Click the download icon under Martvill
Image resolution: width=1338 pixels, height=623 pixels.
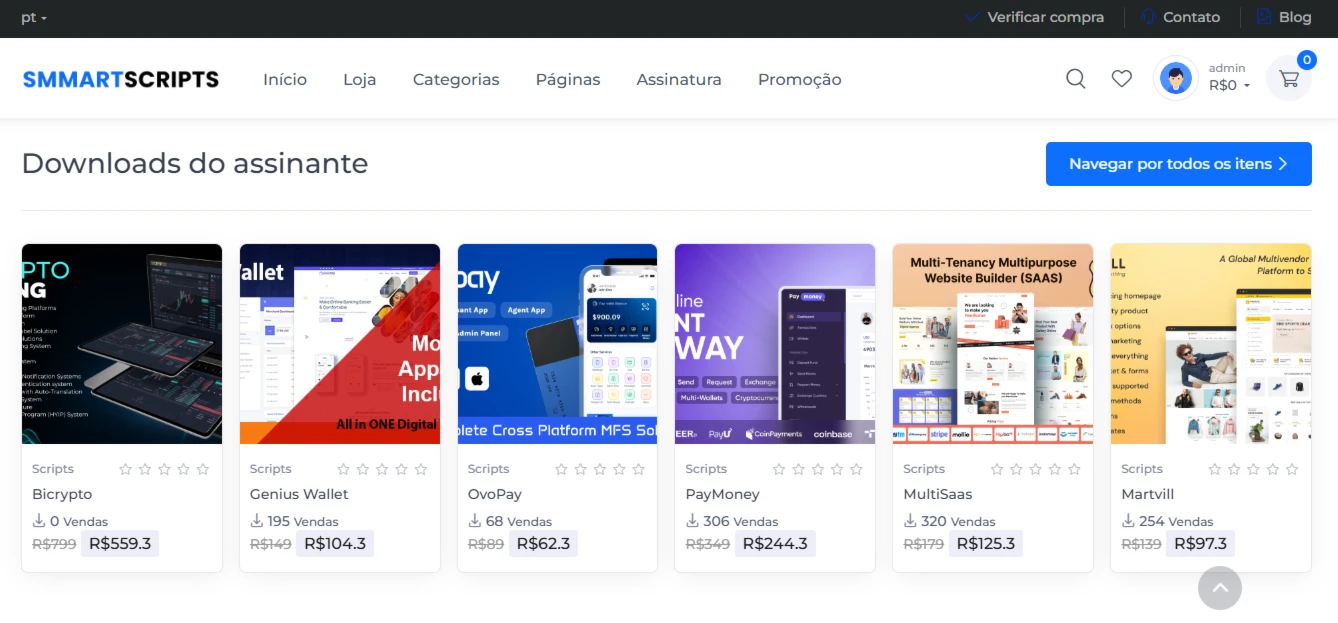(x=1128, y=520)
